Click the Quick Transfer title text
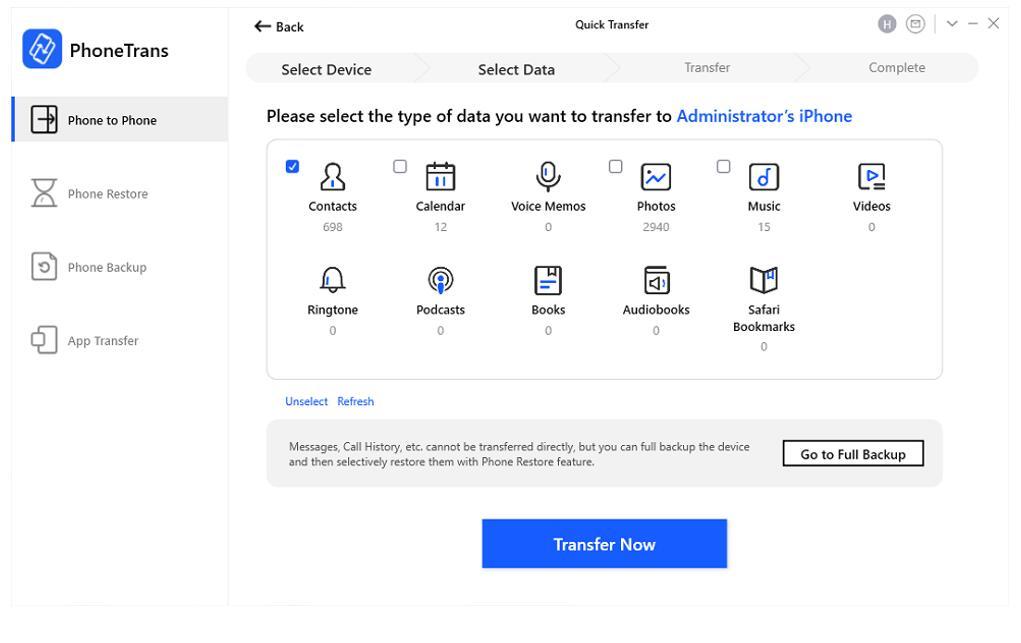Screen dimensions: 1021x643 point(611,25)
